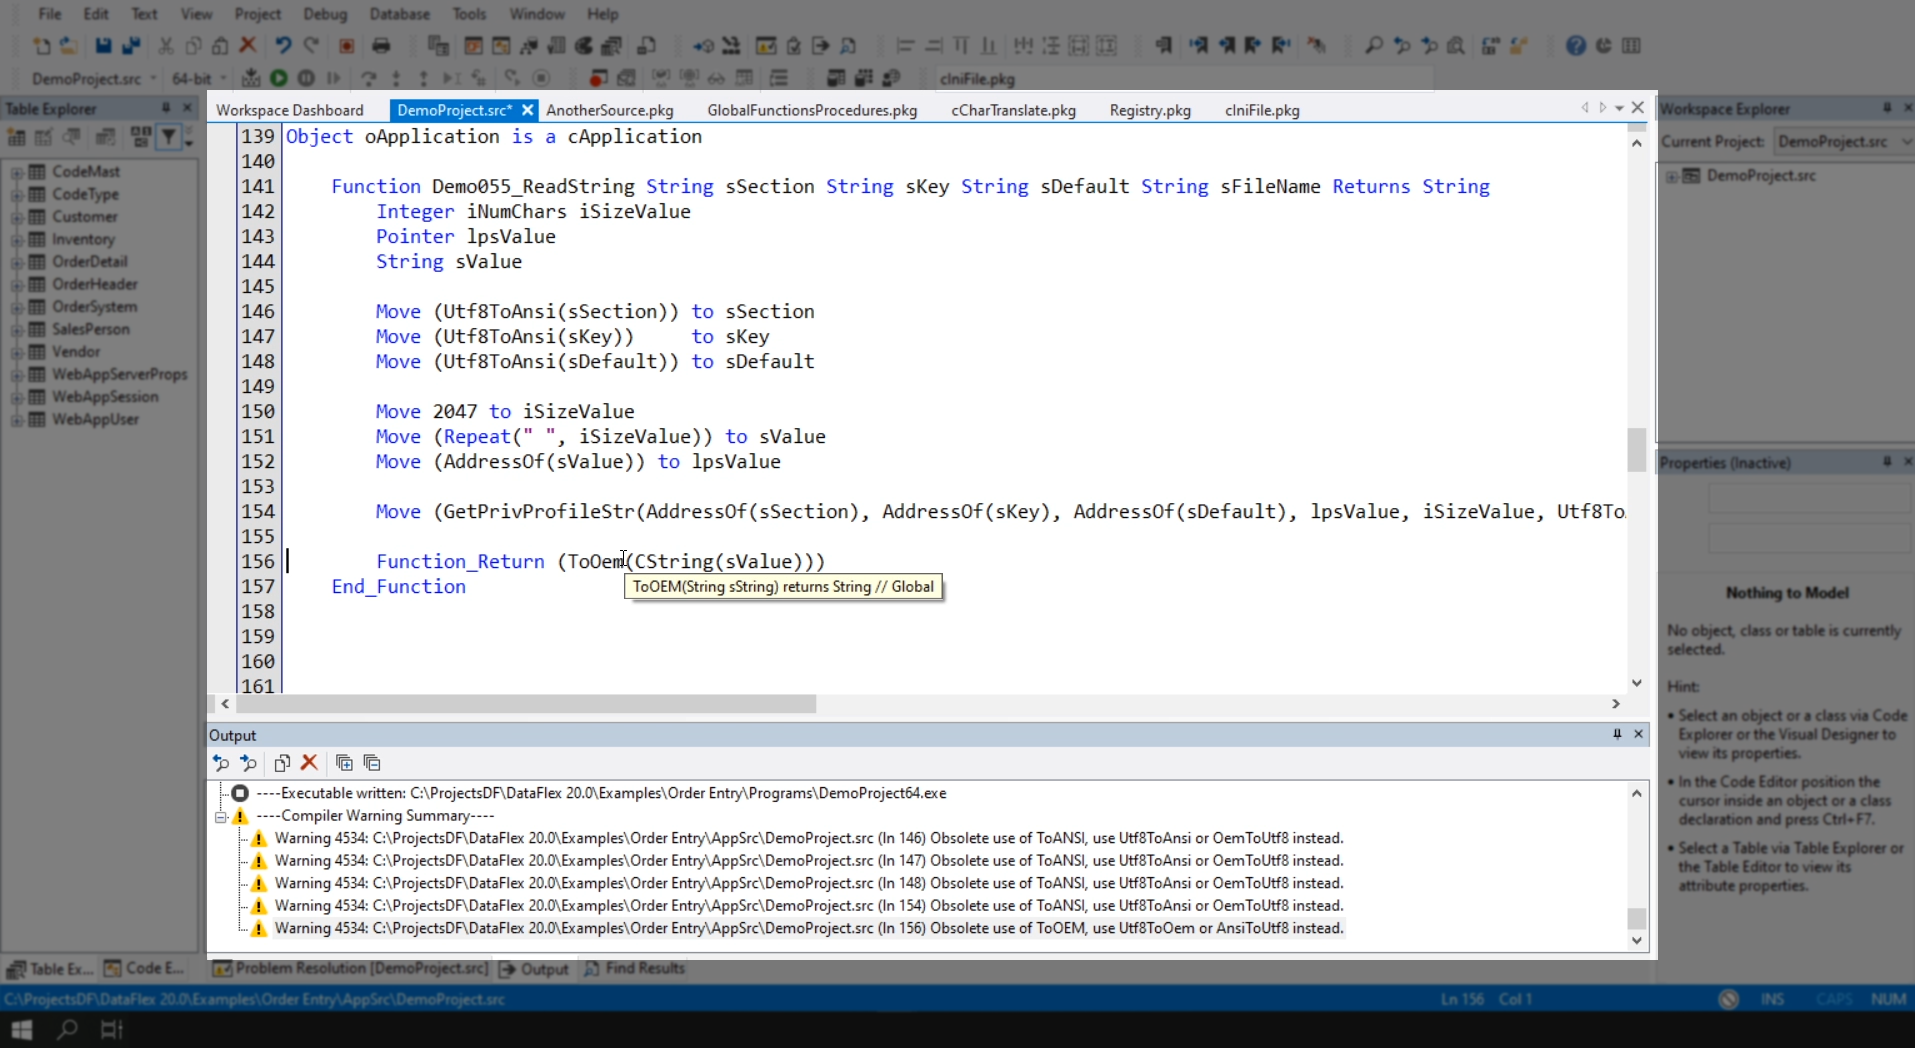Open the Debug menu
The width and height of the screenshot is (1915, 1048).
click(324, 14)
